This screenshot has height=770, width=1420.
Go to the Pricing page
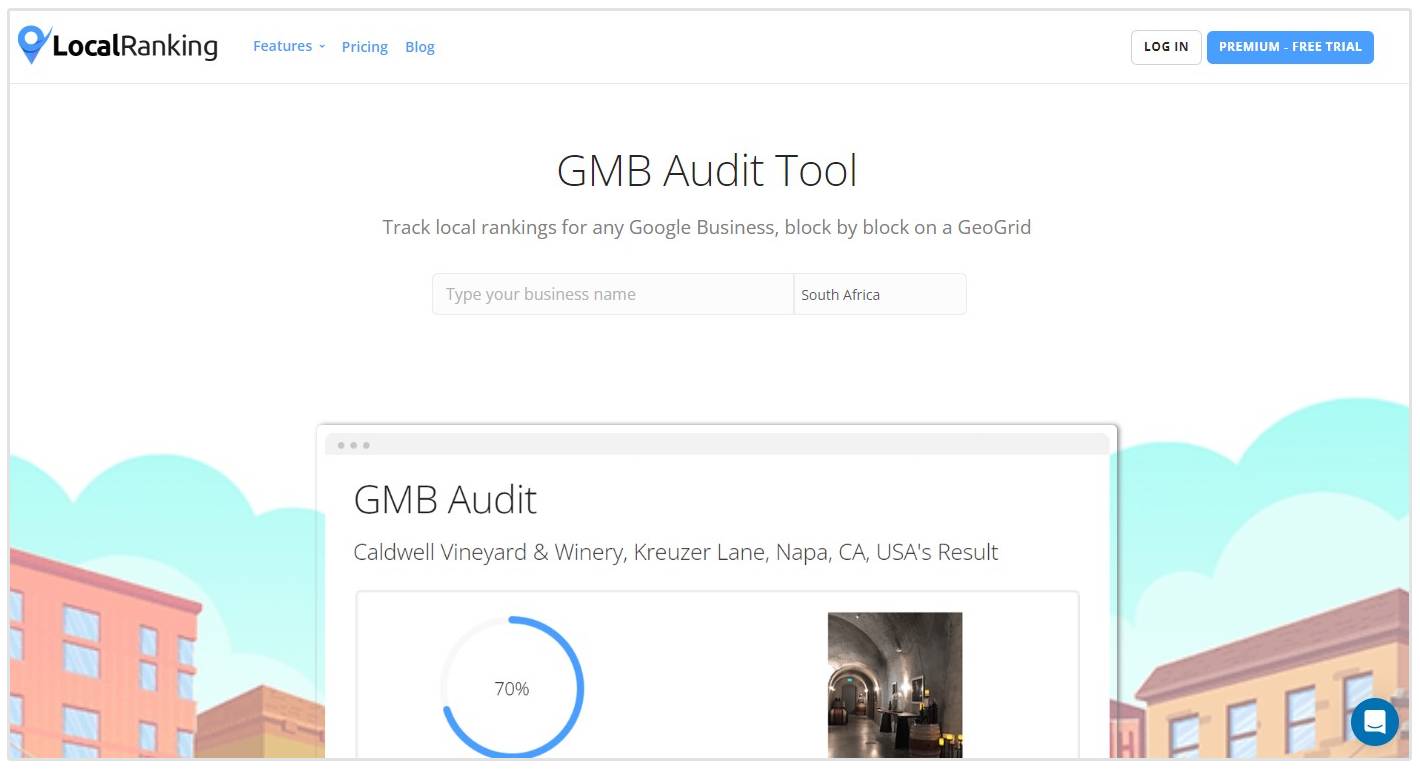pos(364,47)
